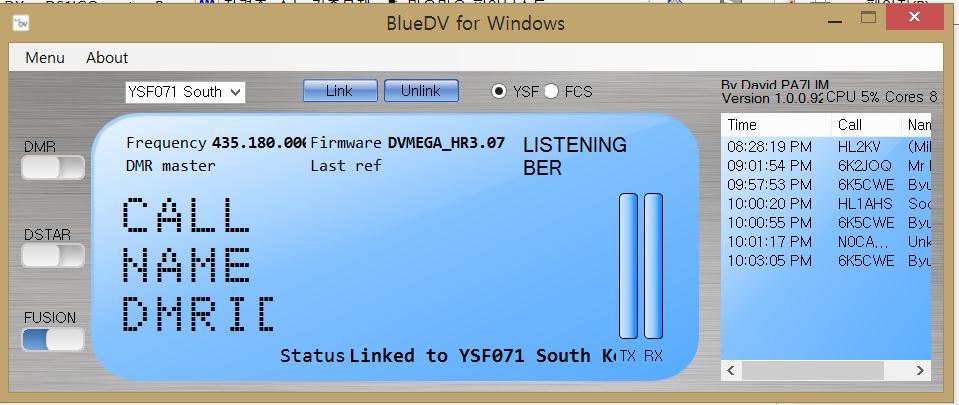Viewport: 959px width, 405px height.
Task: Select the 10:00:55 PM 6K5CWE log row
Action: click(x=826, y=223)
